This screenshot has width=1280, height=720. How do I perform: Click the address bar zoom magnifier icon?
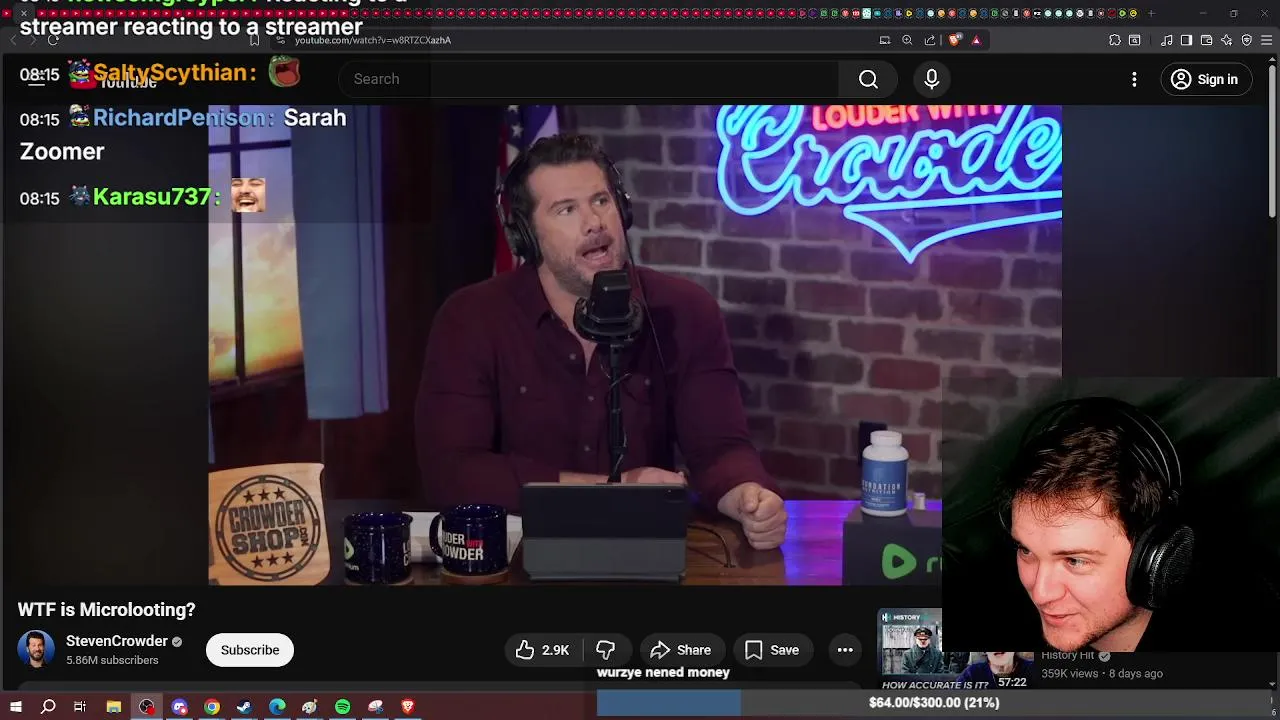[x=907, y=40]
